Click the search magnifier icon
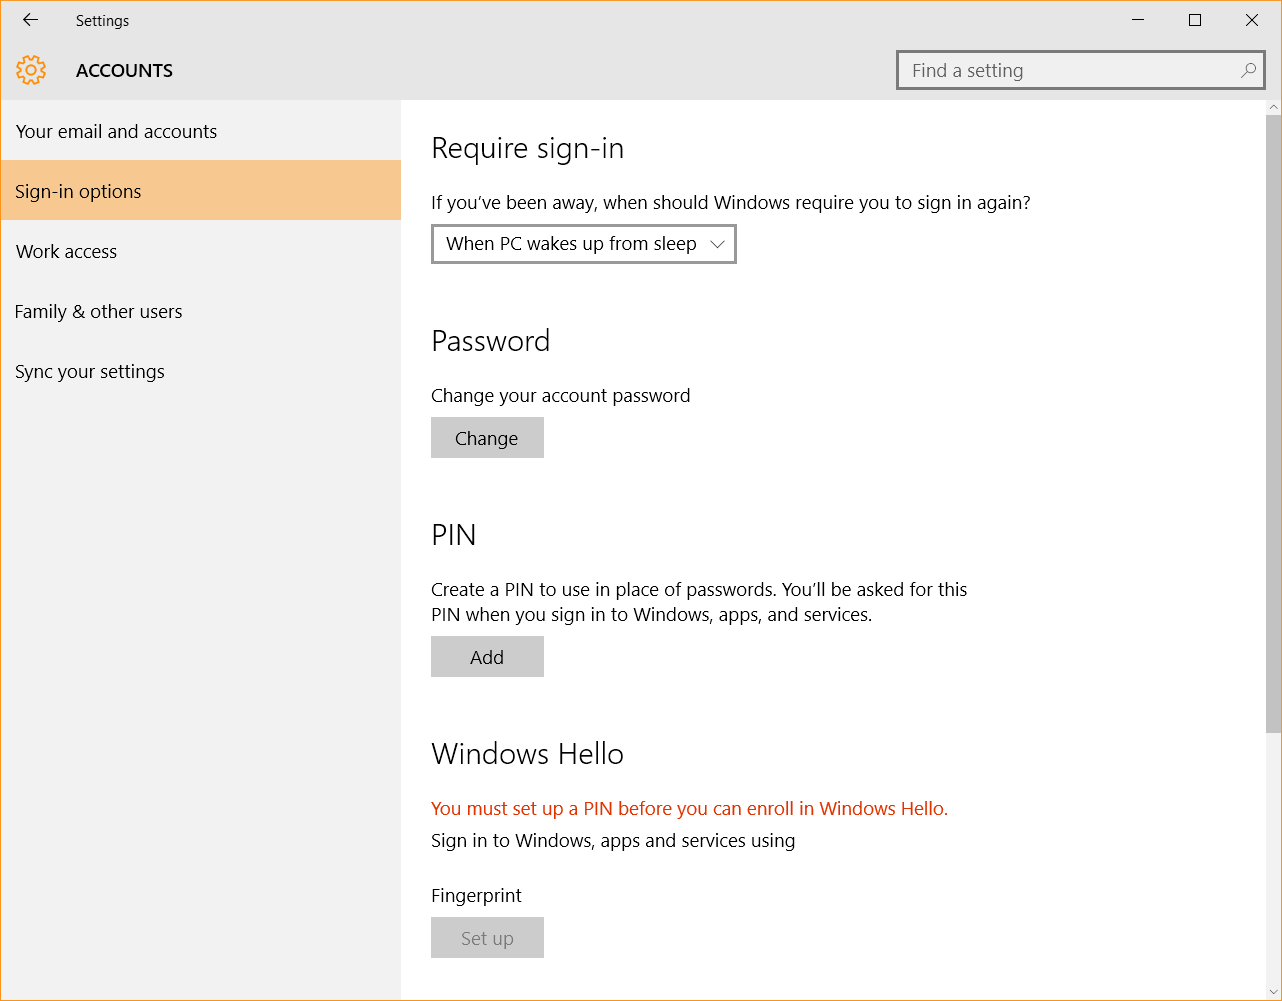The height and width of the screenshot is (1001, 1282). [x=1248, y=71]
